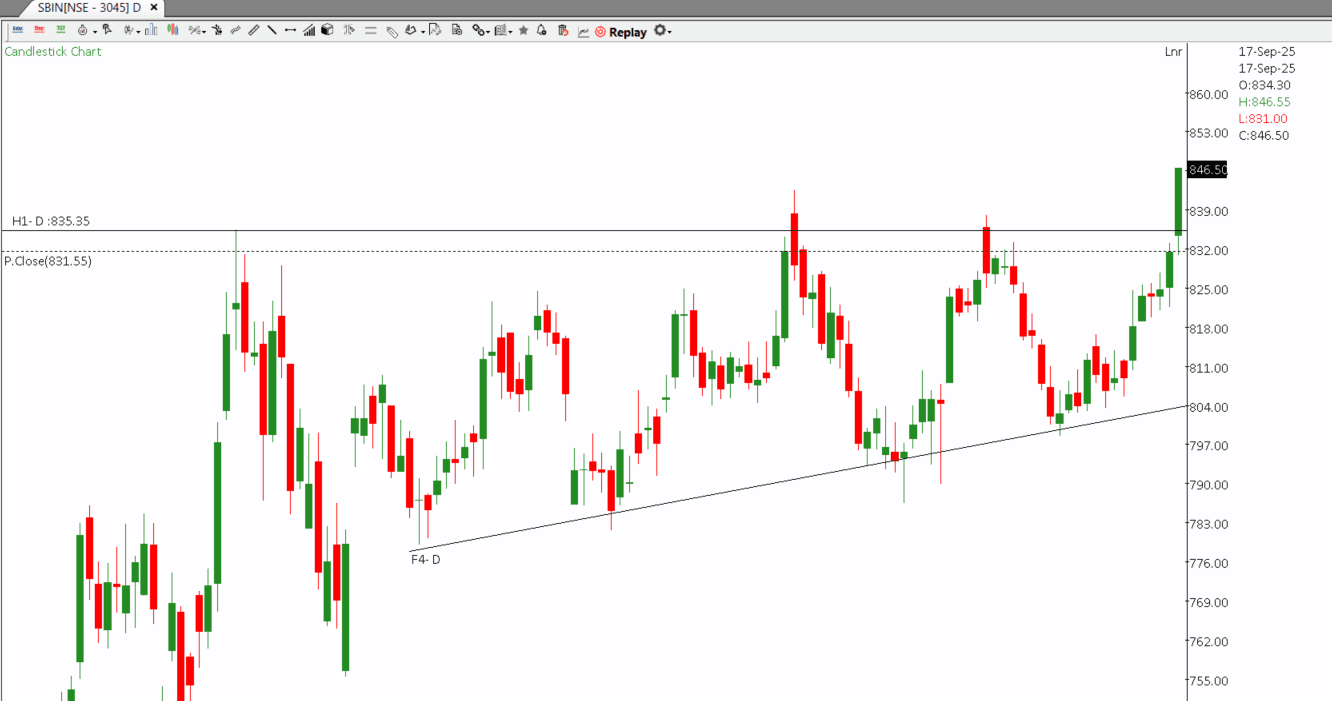Start the Replay mode button
The height and width of the screenshot is (701, 1332).
(x=620, y=32)
